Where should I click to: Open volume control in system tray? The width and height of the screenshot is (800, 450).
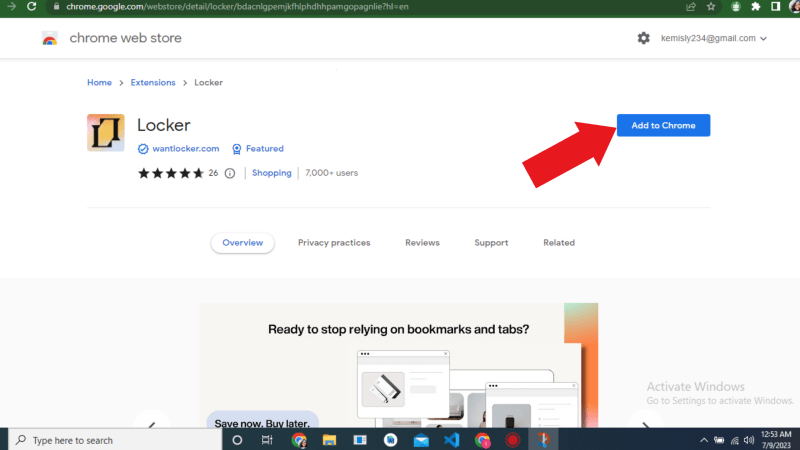click(749, 440)
